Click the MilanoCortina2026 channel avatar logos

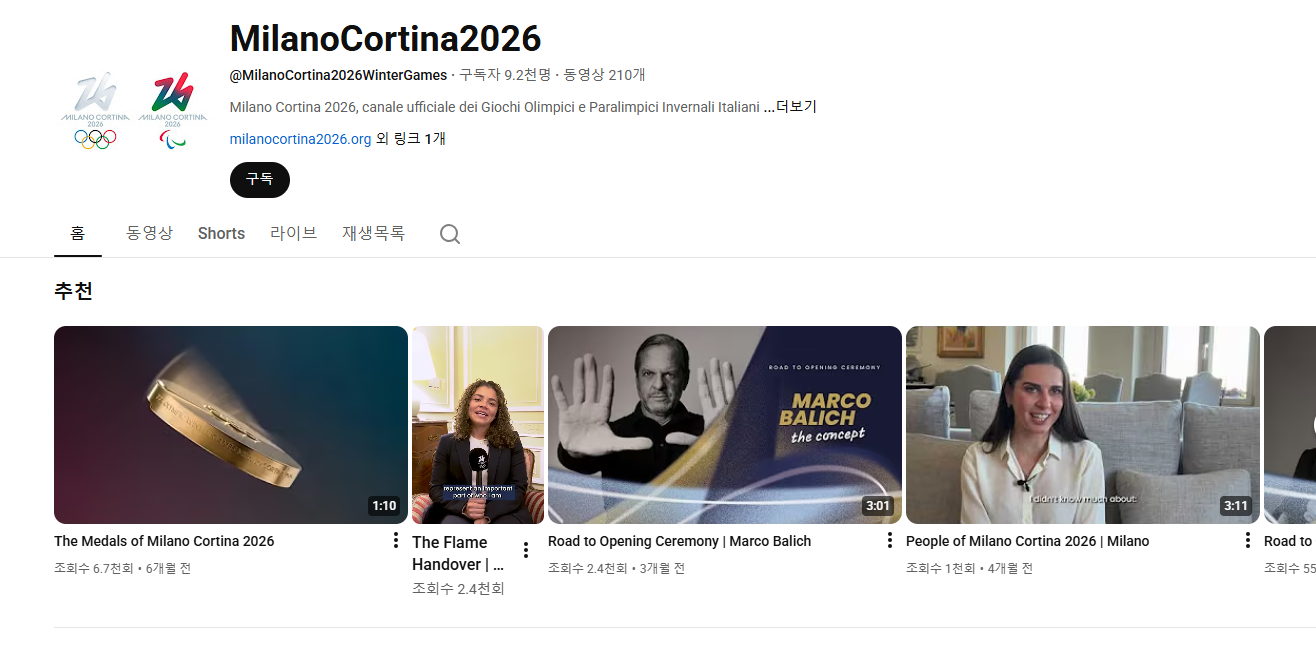click(135, 112)
